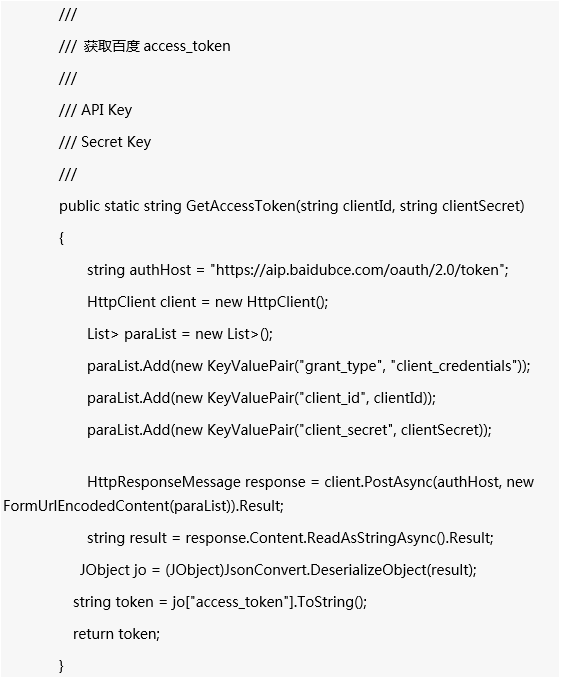
Task: Click the client_secret string literal
Action: click(346, 430)
